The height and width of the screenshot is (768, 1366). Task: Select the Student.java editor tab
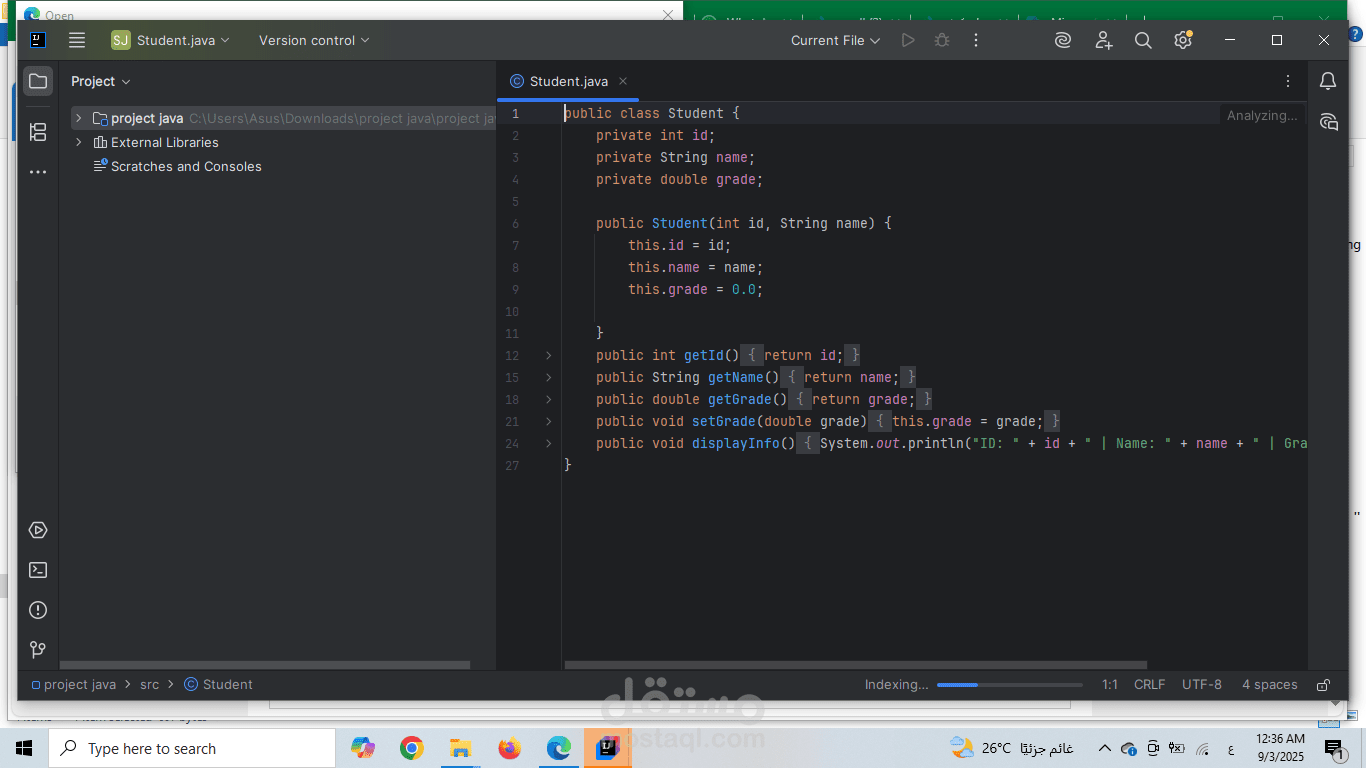tap(568, 81)
